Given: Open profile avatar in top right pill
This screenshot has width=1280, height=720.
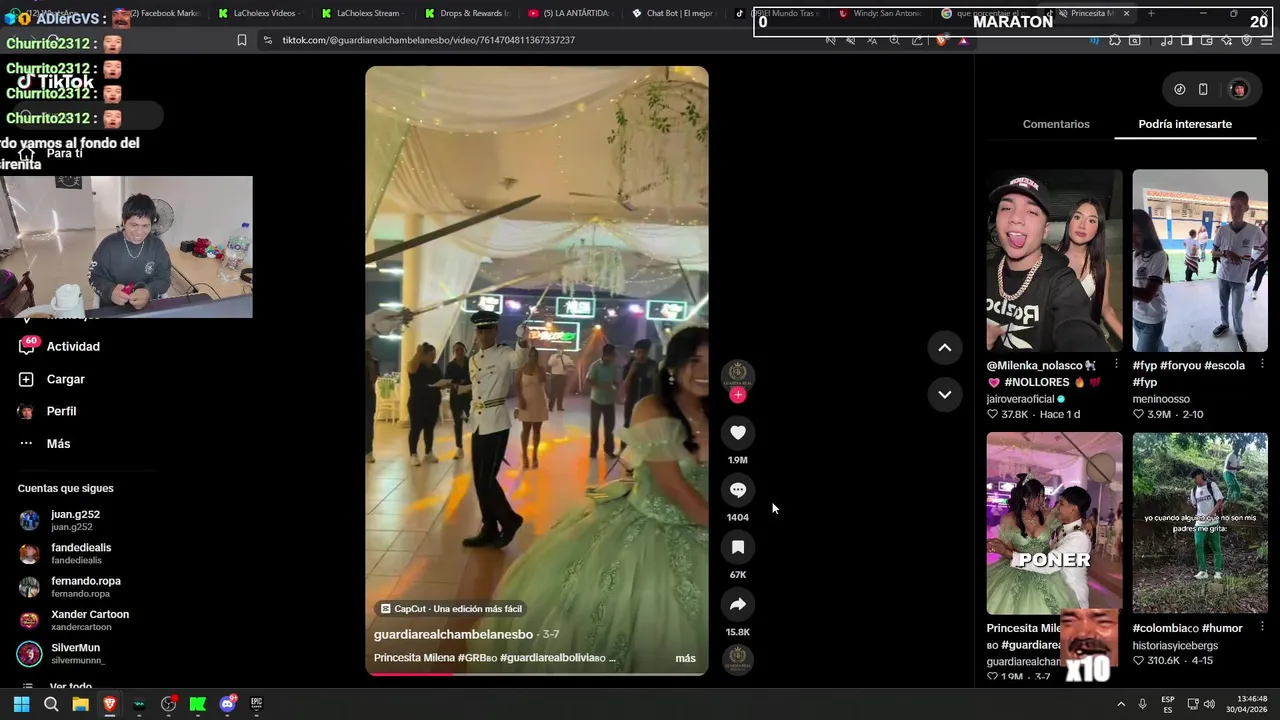Looking at the screenshot, I should [1238, 89].
